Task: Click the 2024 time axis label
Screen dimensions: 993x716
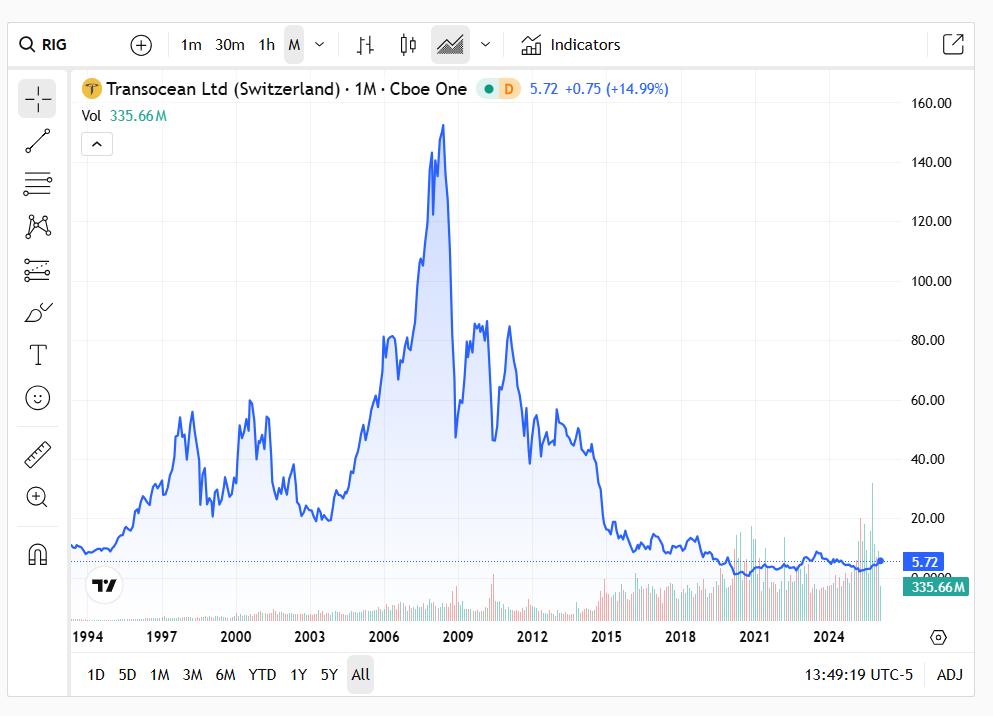Action: (x=828, y=637)
